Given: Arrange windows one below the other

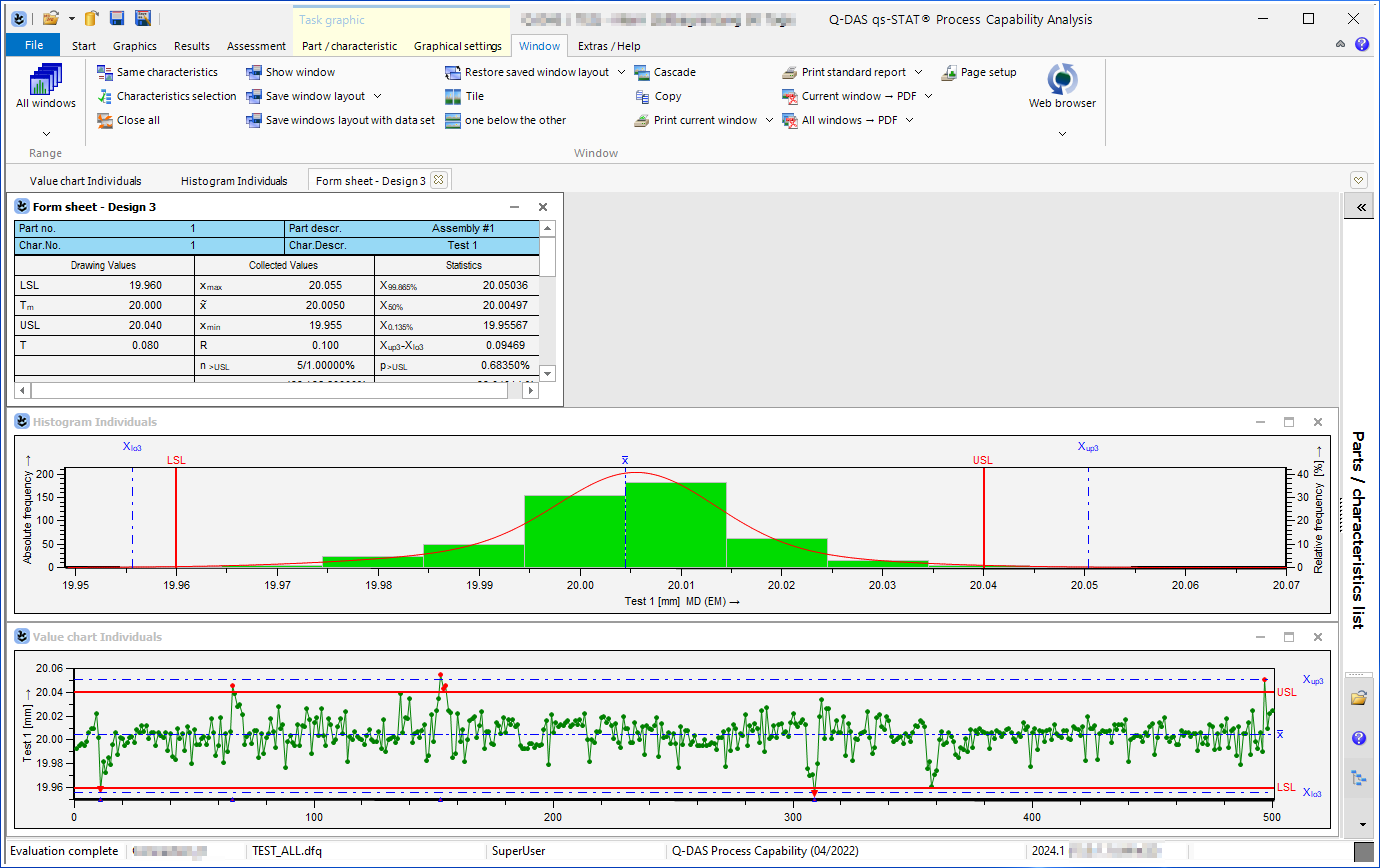Looking at the screenshot, I should (506, 120).
